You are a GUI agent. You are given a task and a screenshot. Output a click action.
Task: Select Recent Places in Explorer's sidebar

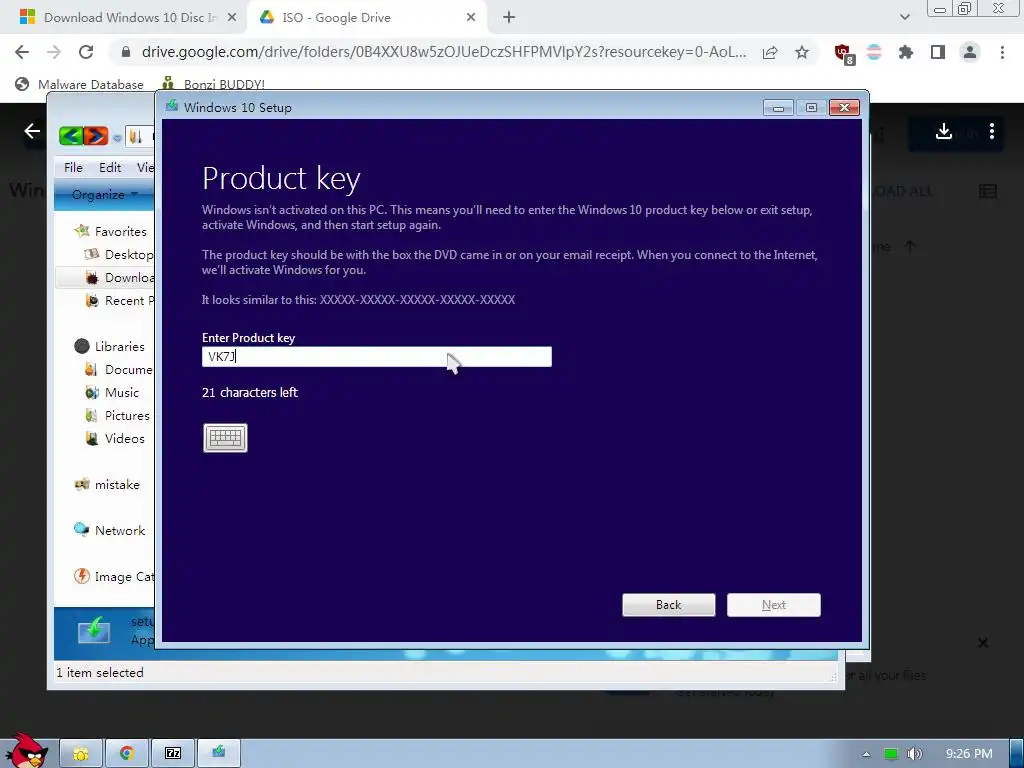point(120,300)
